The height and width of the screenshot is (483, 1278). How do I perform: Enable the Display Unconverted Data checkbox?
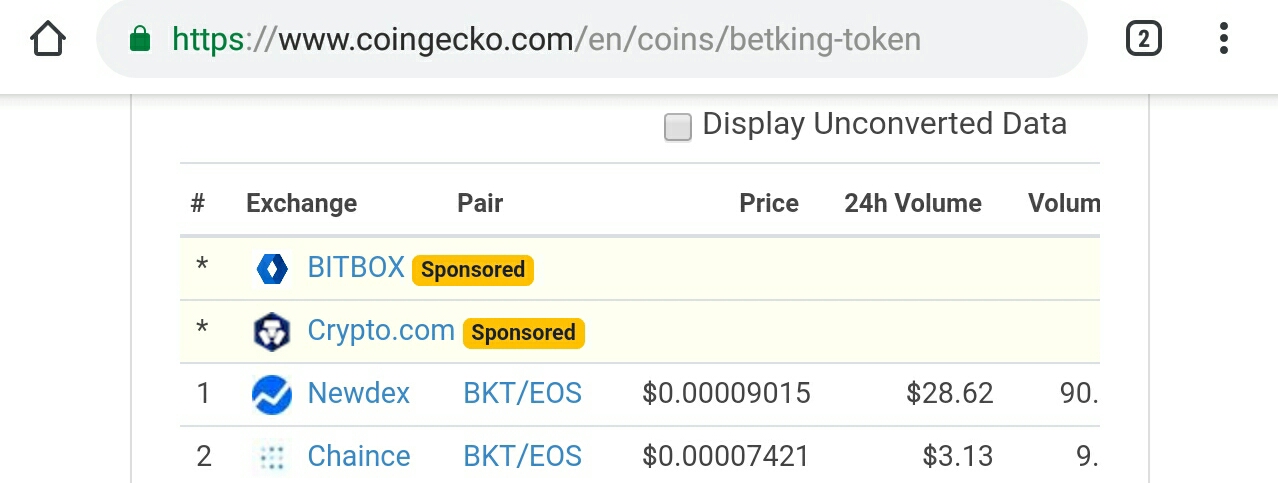click(x=678, y=127)
